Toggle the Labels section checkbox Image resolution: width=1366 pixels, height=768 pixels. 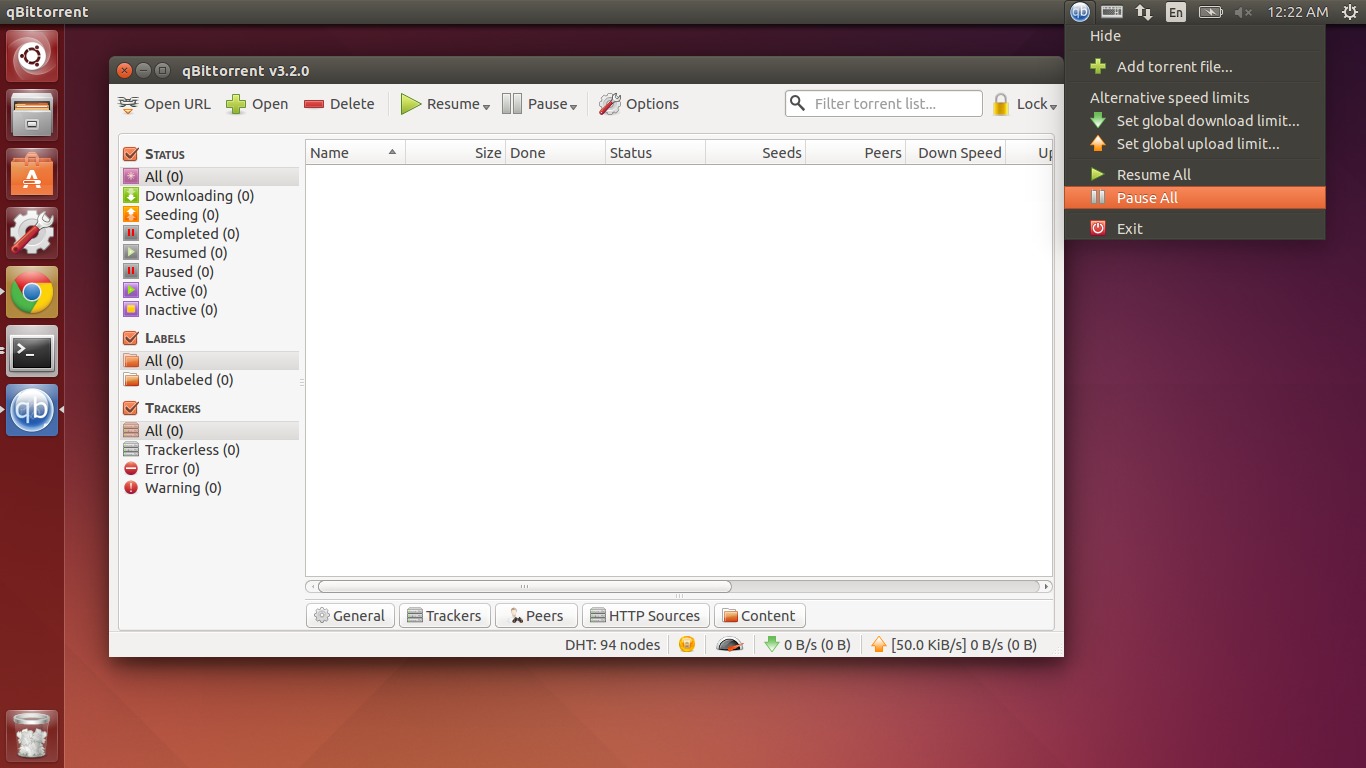point(131,338)
